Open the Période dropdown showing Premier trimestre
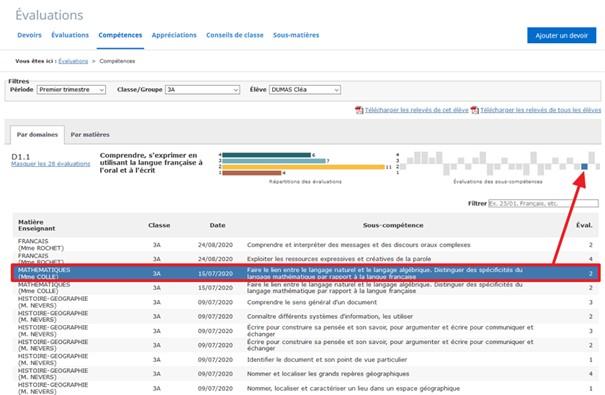The height and width of the screenshot is (395, 605). tap(71, 89)
